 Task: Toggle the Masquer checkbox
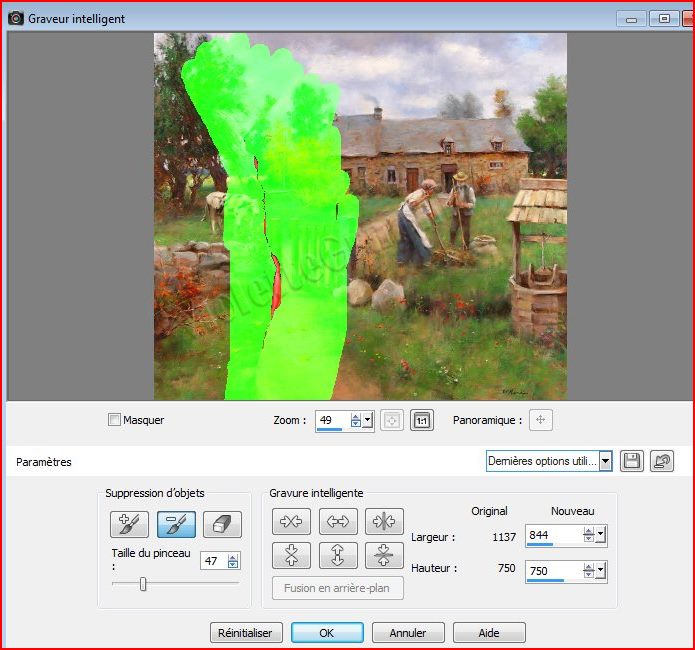[114, 420]
